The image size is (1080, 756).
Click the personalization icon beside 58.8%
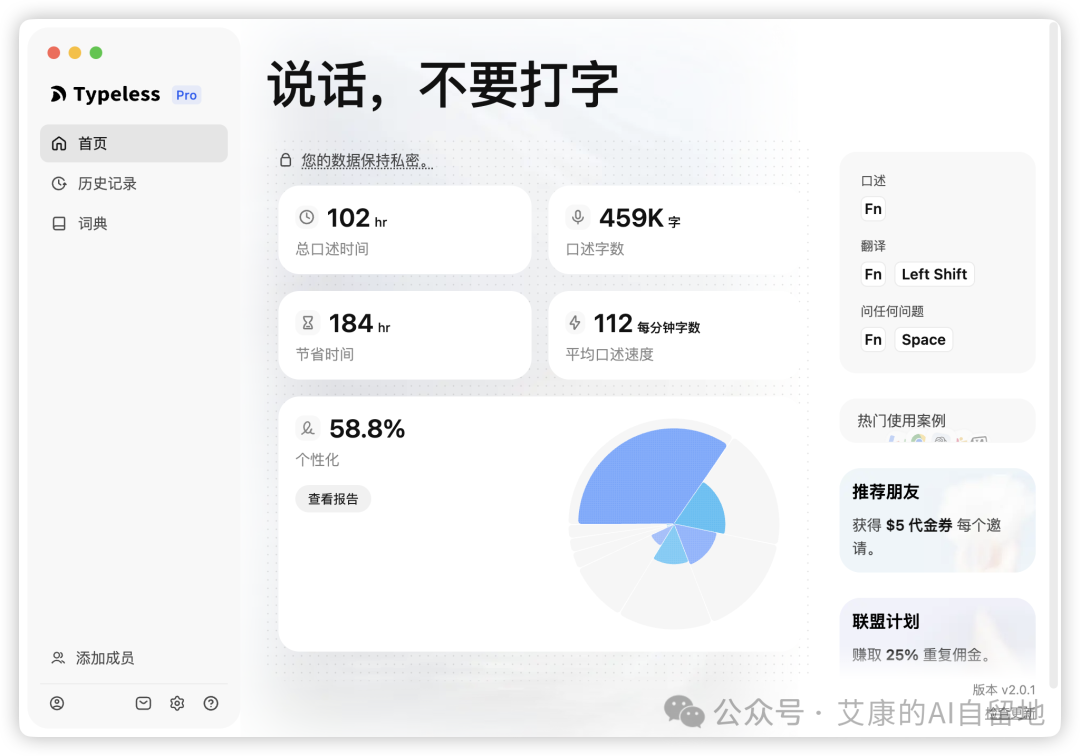coord(308,428)
